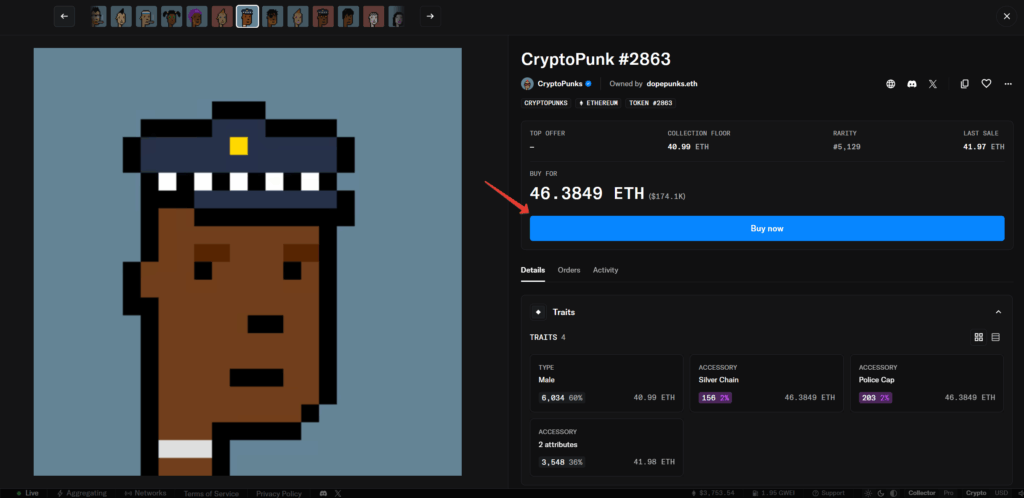Switch traits to grid view
The image size is (1024, 498).
pyautogui.click(x=979, y=337)
